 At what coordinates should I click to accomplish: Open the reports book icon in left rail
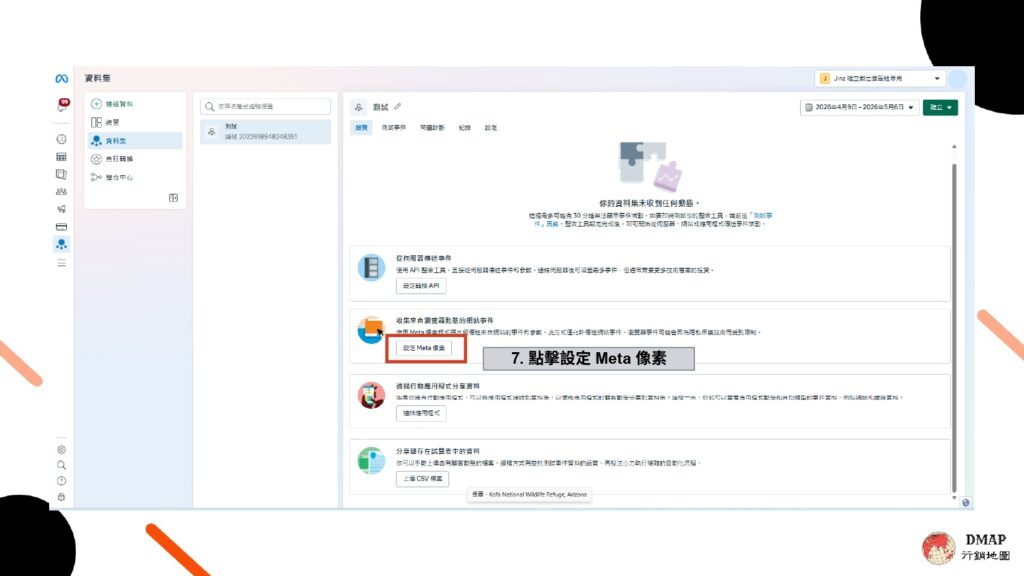[x=61, y=174]
